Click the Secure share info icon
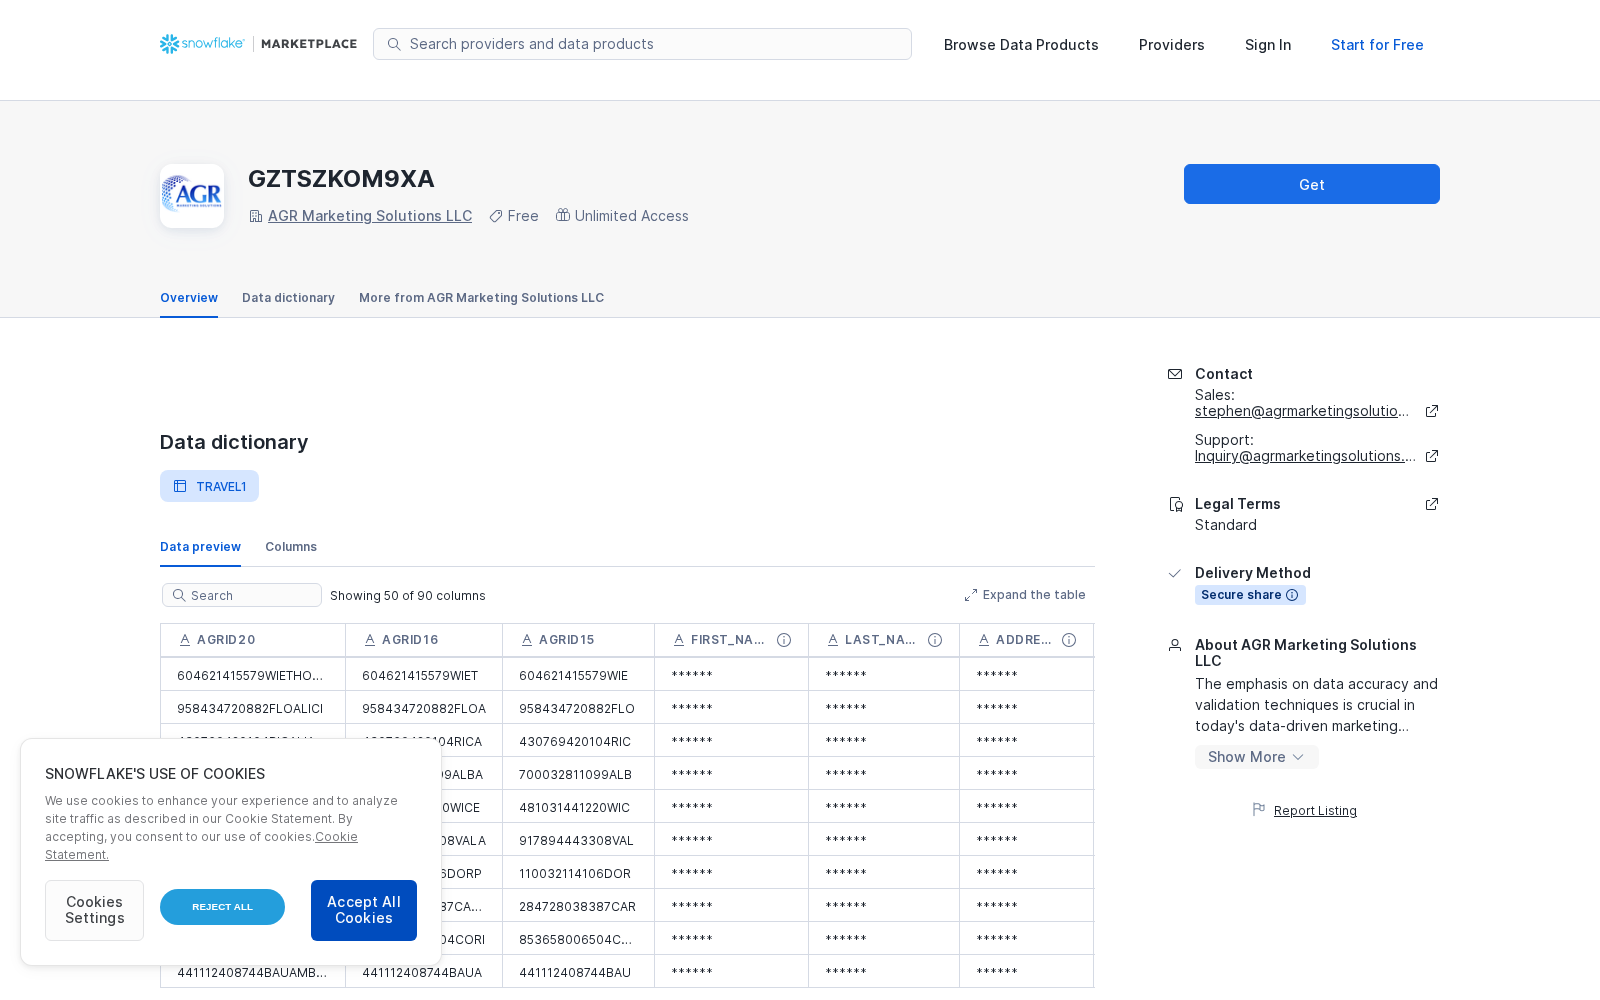Image resolution: width=1600 pixels, height=1000 pixels. click(1292, 595)
